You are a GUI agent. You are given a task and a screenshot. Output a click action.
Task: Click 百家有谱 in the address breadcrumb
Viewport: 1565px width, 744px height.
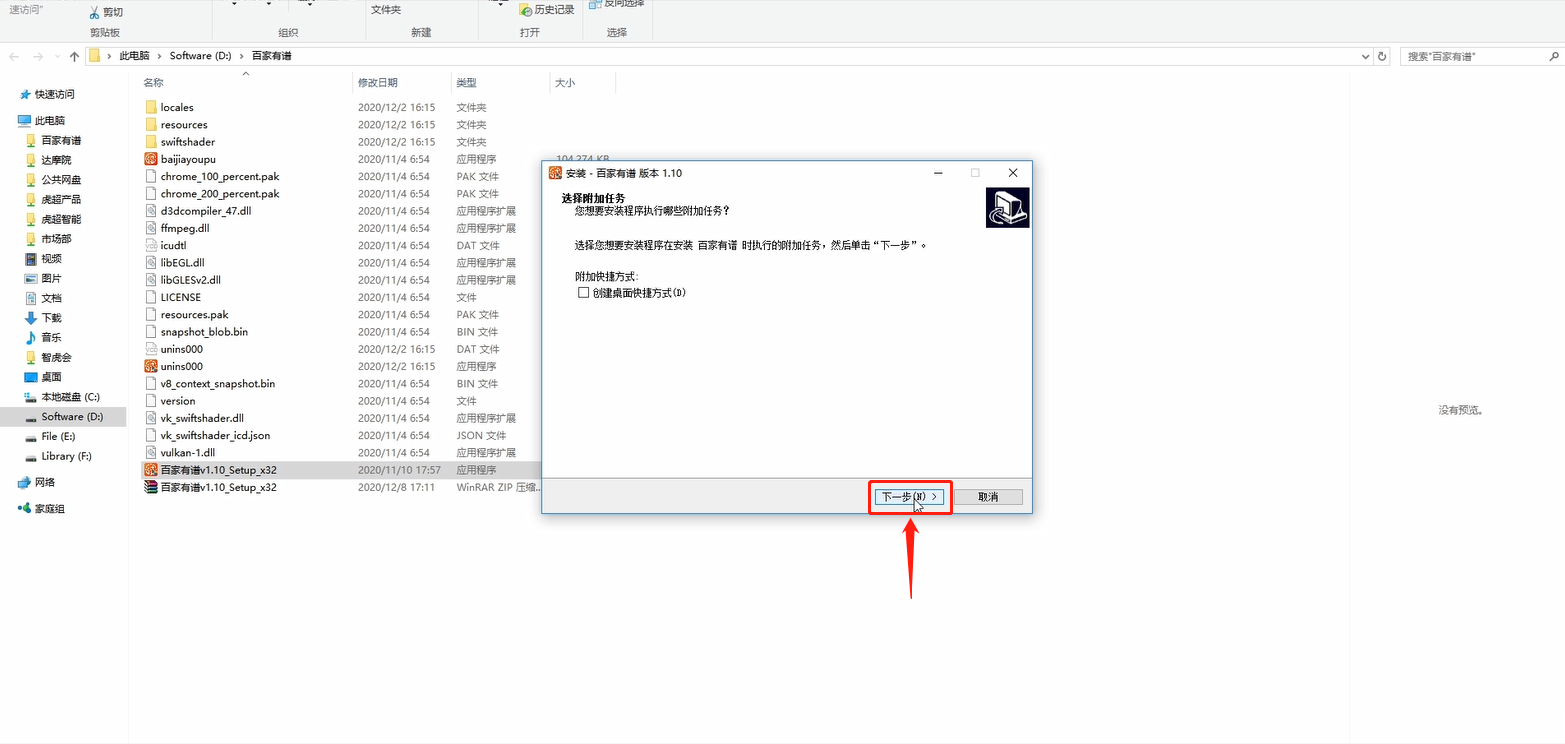pyautogui.click(x=271, y=56)
